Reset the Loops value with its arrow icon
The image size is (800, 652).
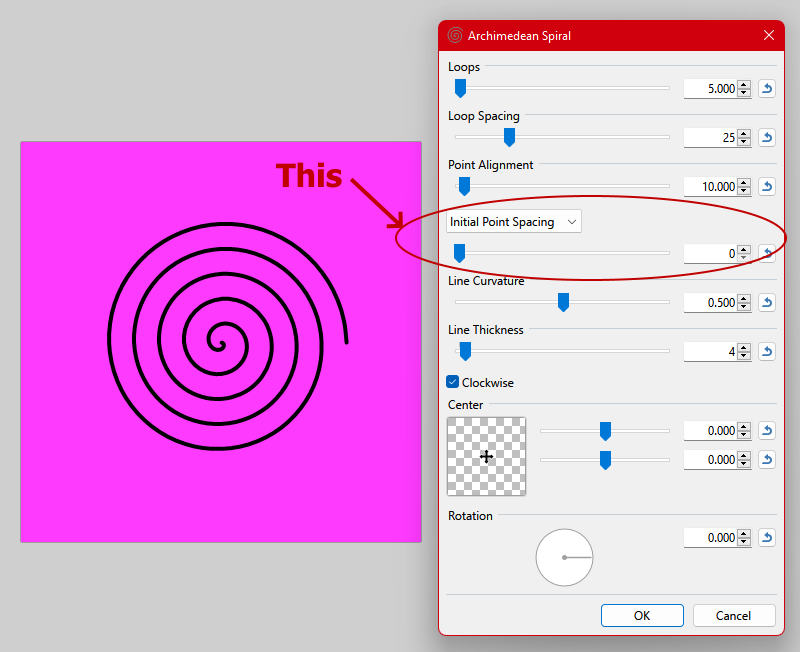pos(766,89)
